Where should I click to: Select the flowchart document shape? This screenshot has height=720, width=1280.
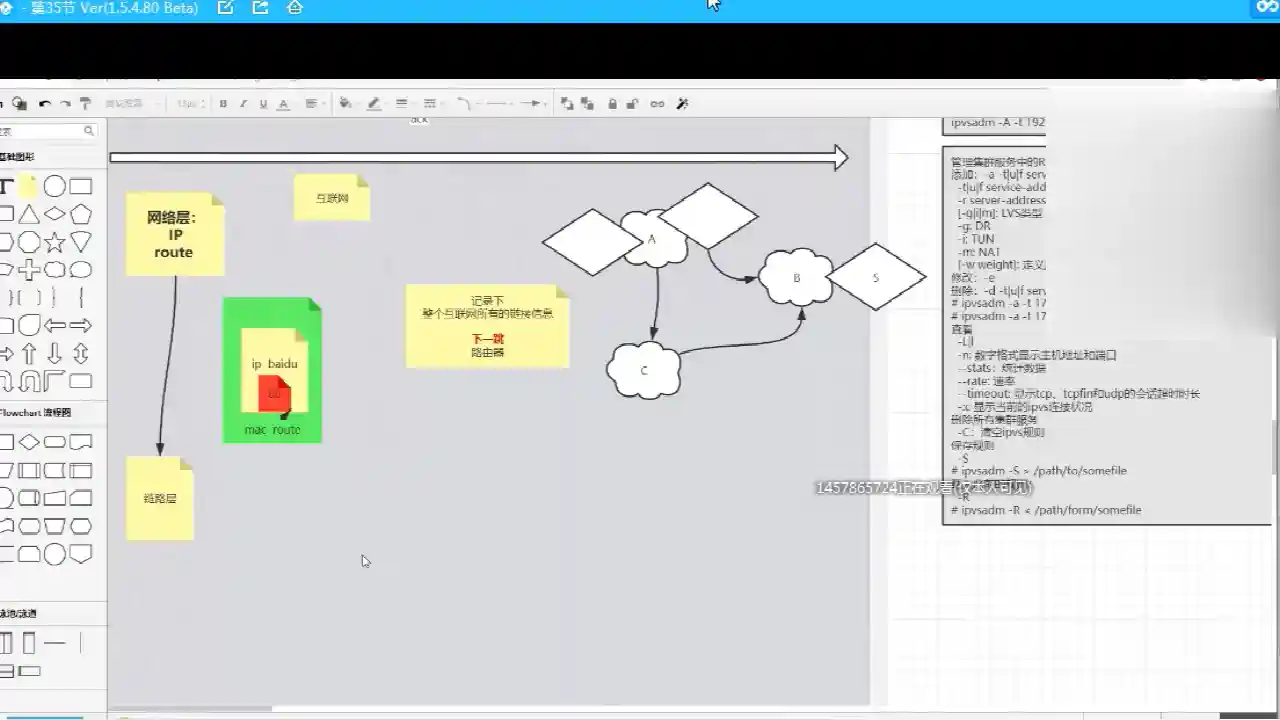point(81,442)
